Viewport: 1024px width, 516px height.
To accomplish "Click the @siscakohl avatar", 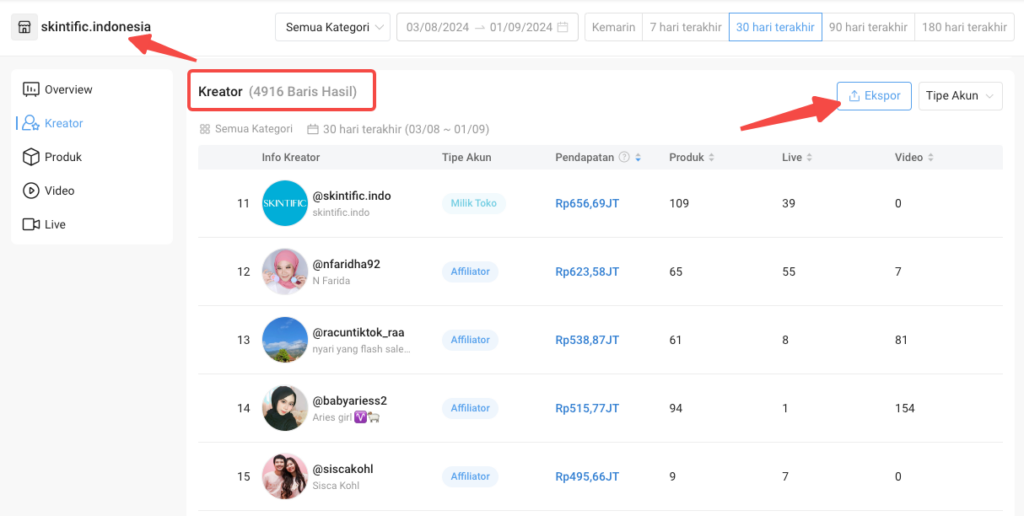I will (284, 476).
